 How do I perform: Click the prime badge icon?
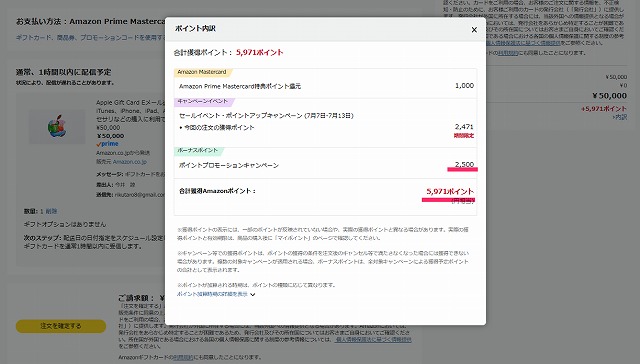click(x=107, y=144)
